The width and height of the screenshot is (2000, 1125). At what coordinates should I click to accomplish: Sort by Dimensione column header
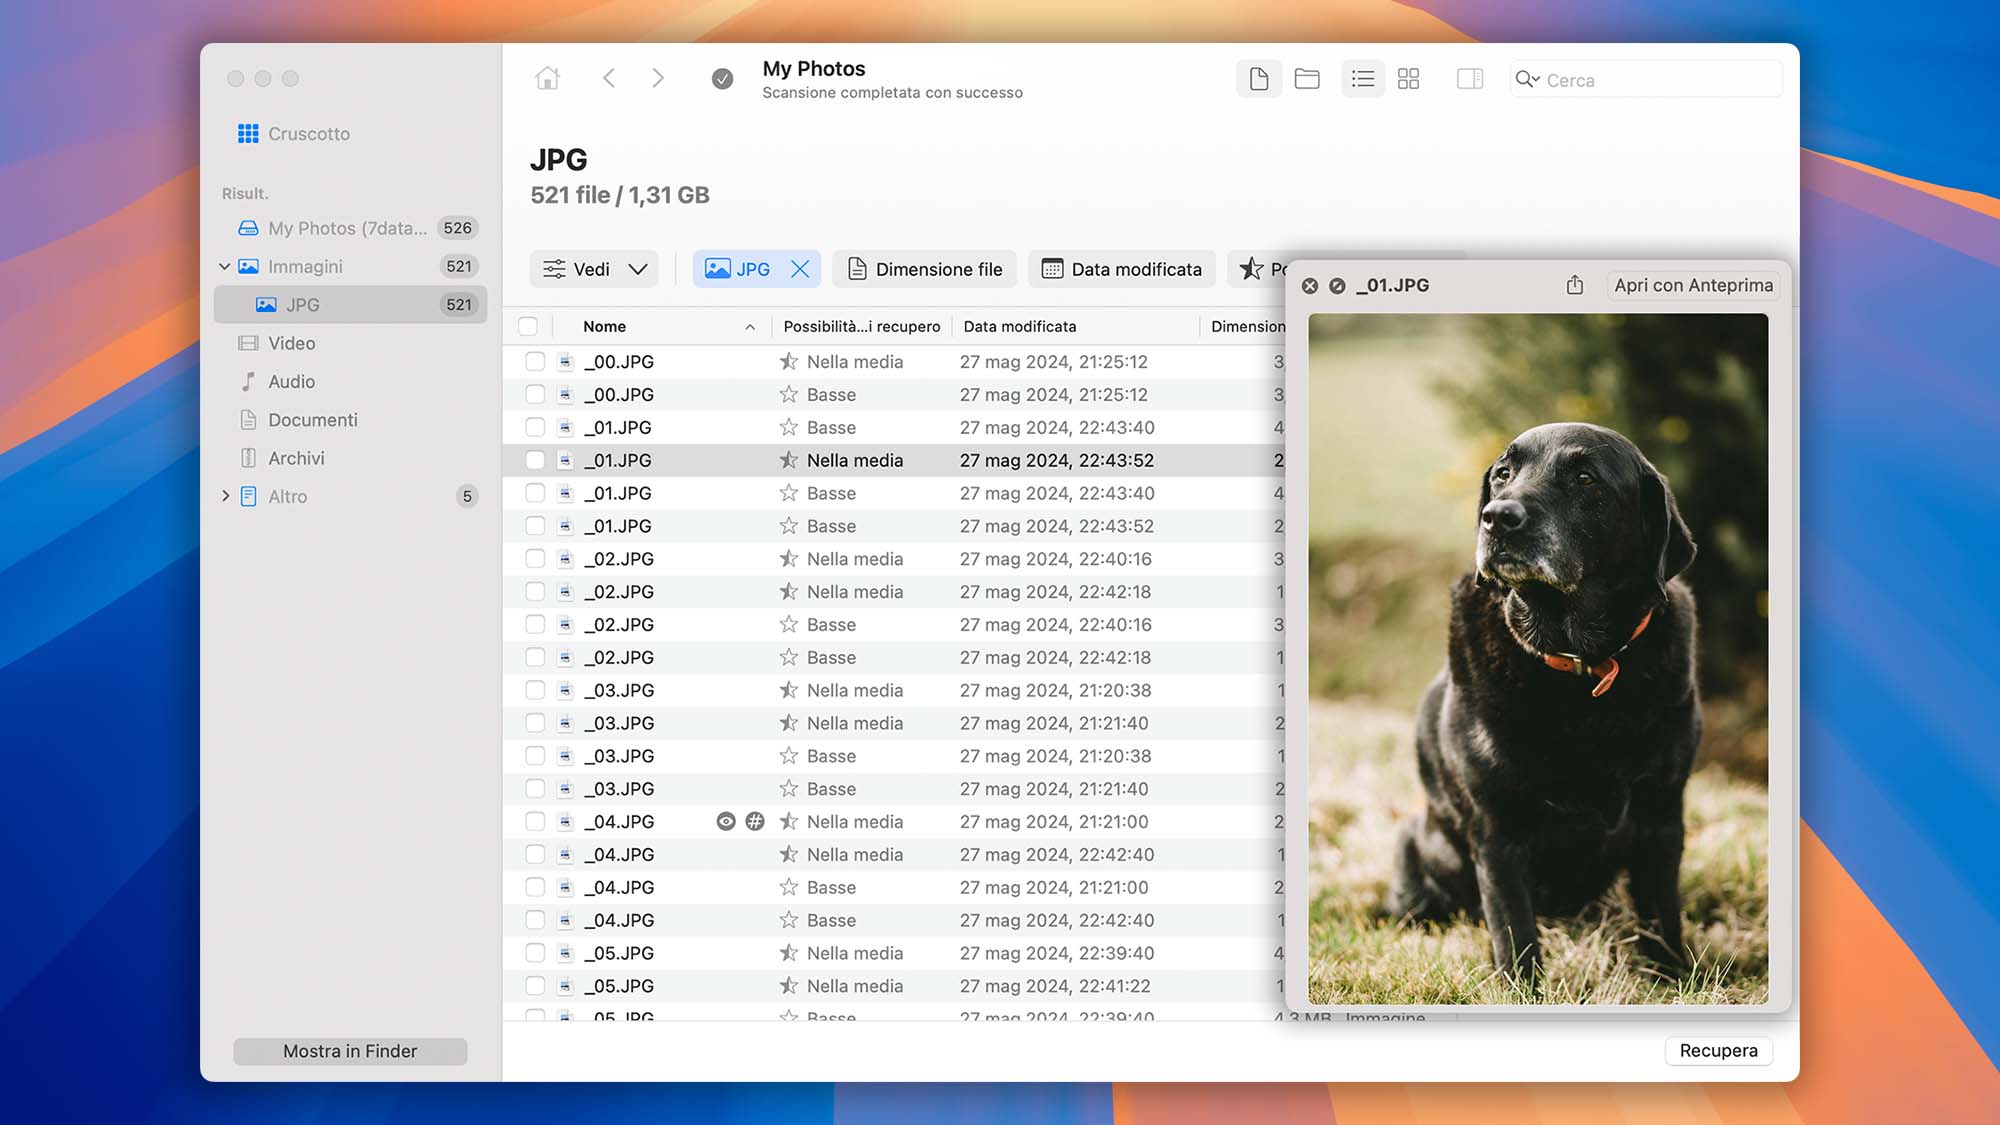(1247, 327)
